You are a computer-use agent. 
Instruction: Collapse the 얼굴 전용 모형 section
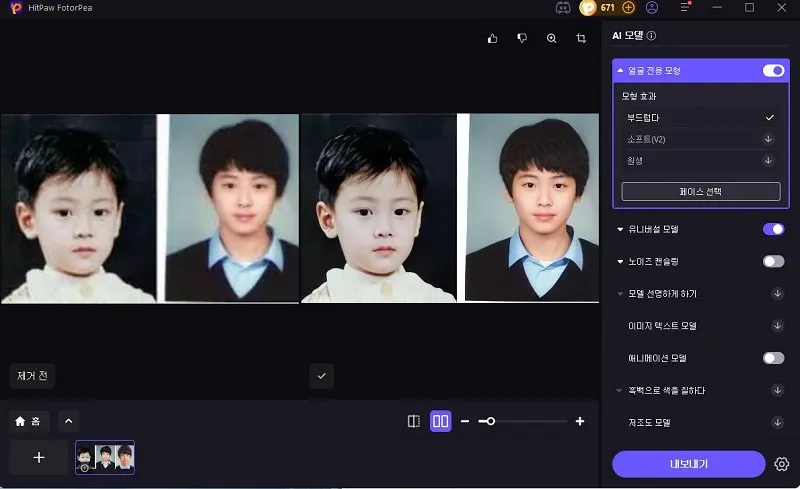click(620, 70)
